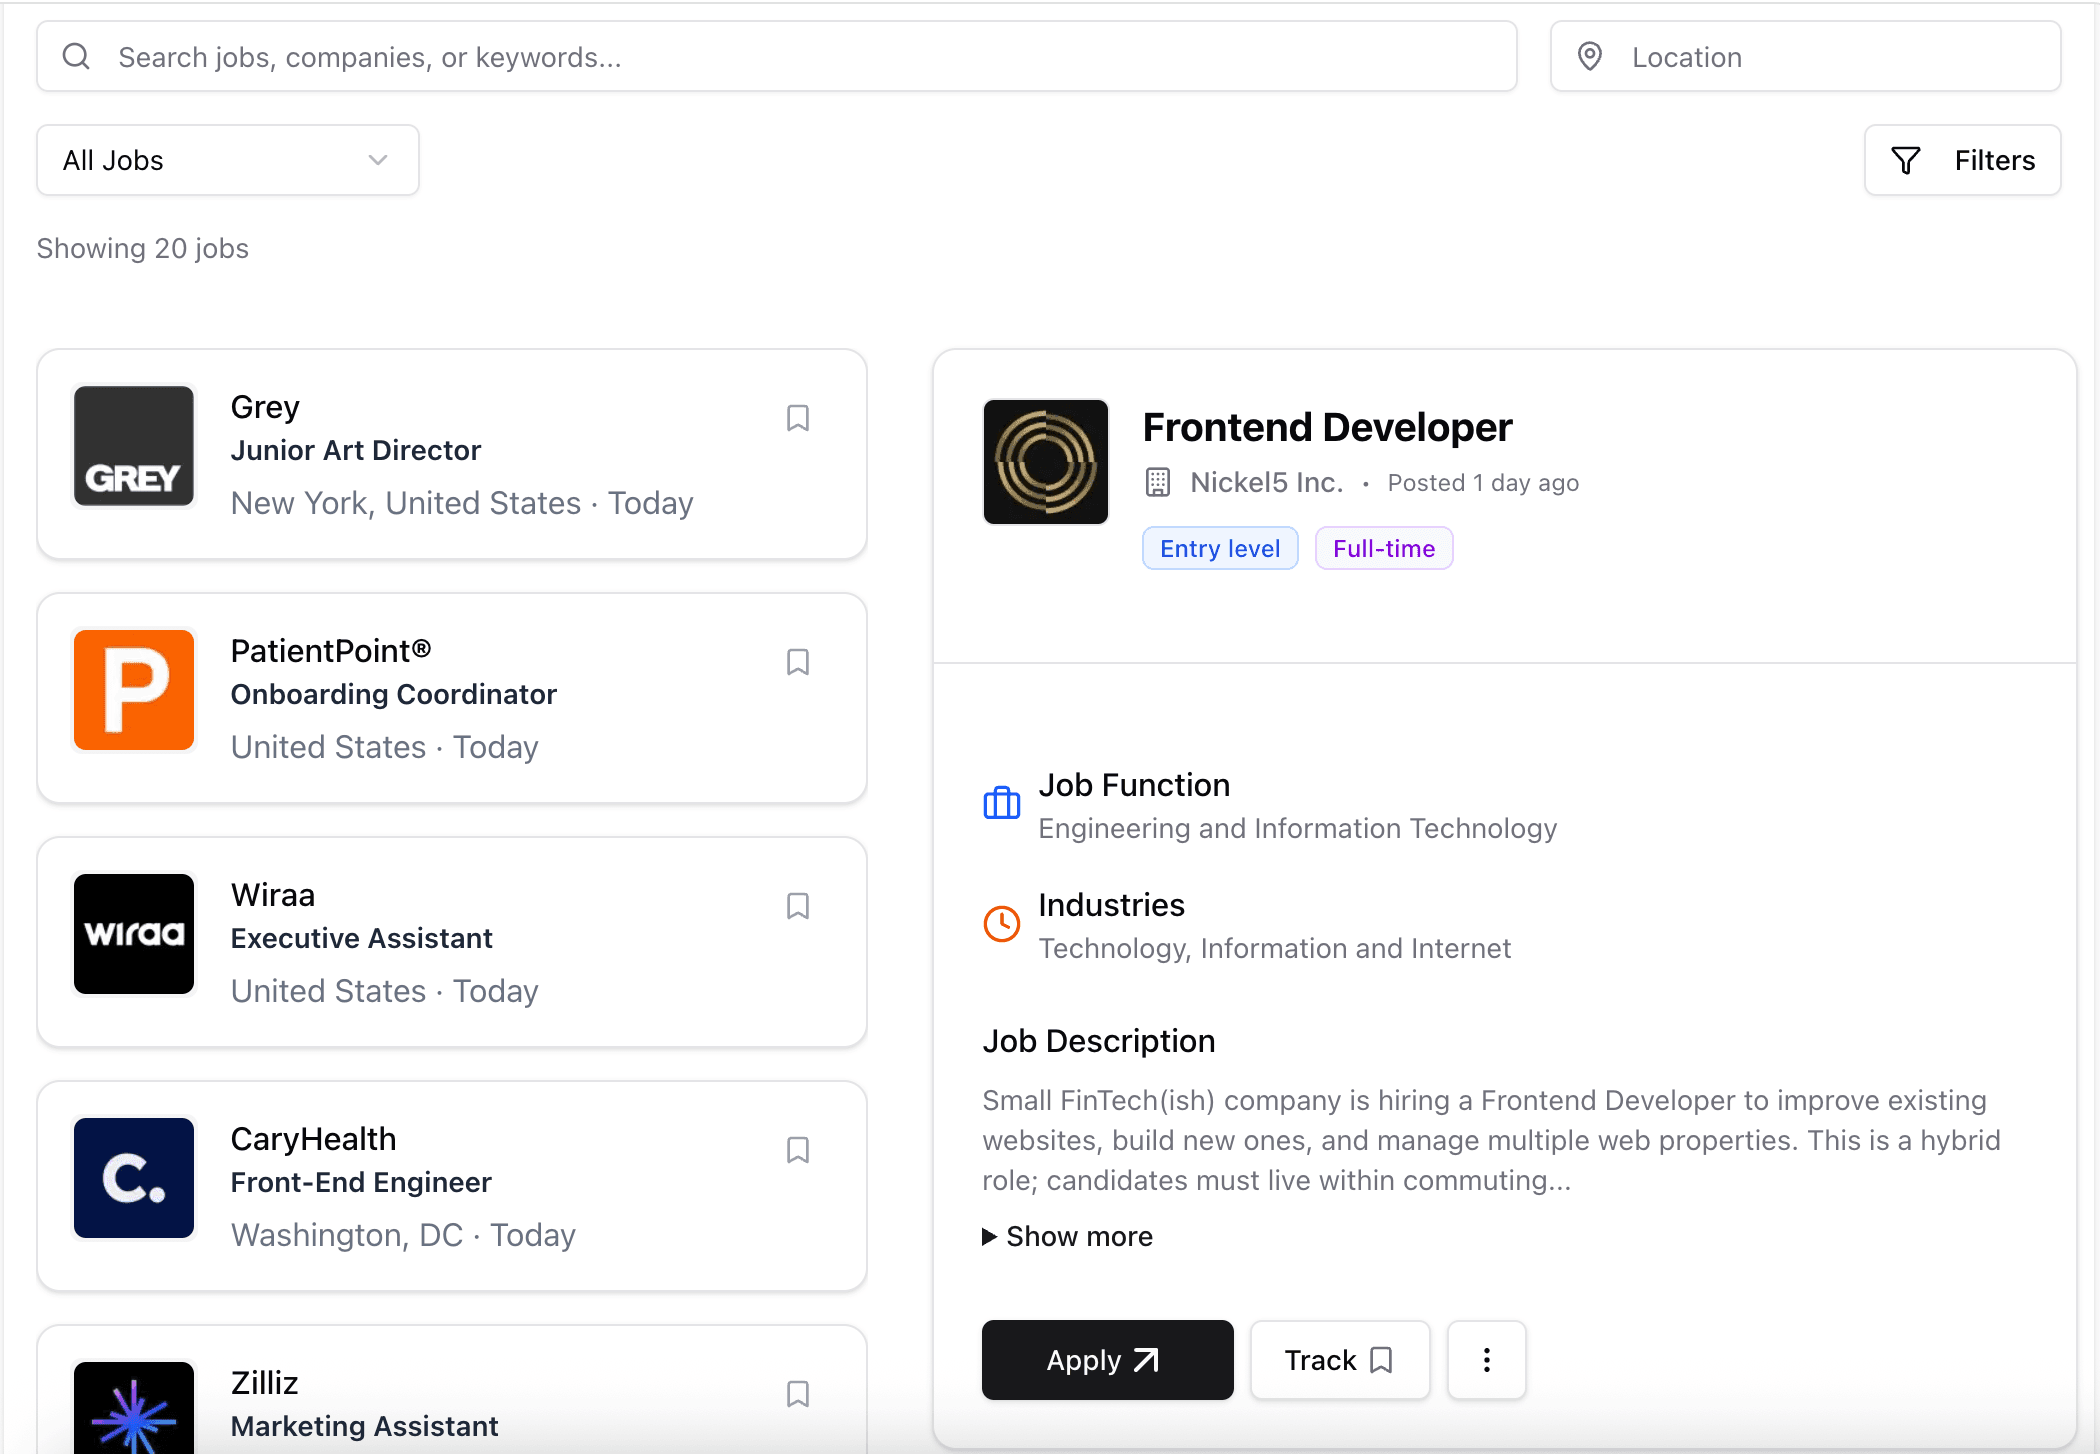2100x1454 pixels.
Task: Save the CaryHealth Front-End Engineer listing
Action: point(797,1150)
